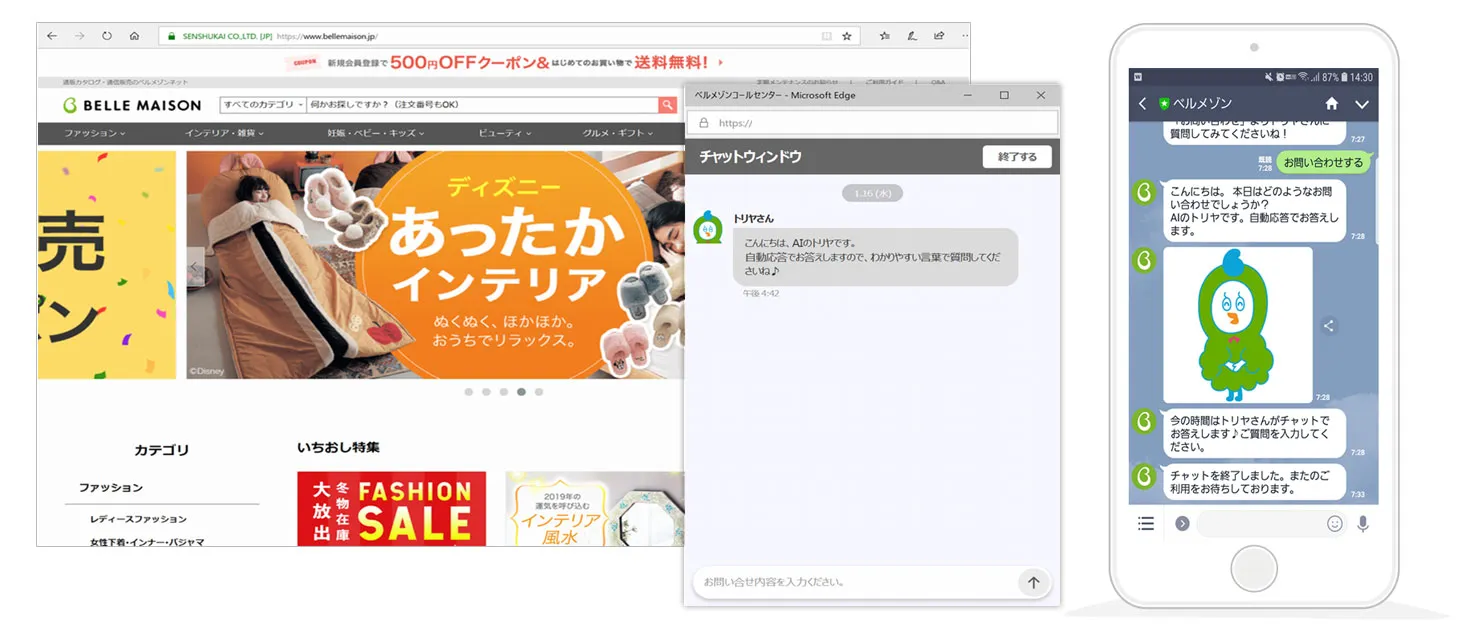
Task: Click the browser home icon
Action: coord(134,36)
